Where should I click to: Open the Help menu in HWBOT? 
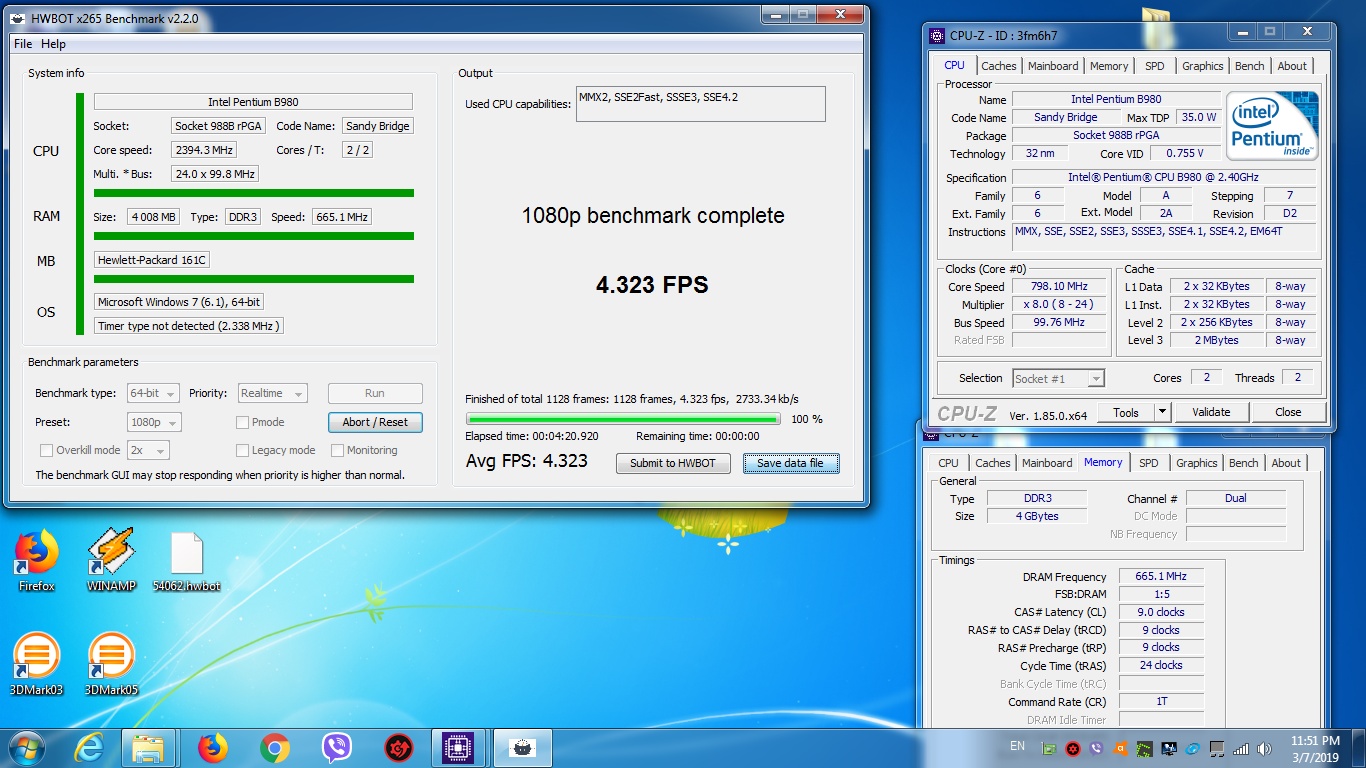pyautogui.click(x=54, y=44)
